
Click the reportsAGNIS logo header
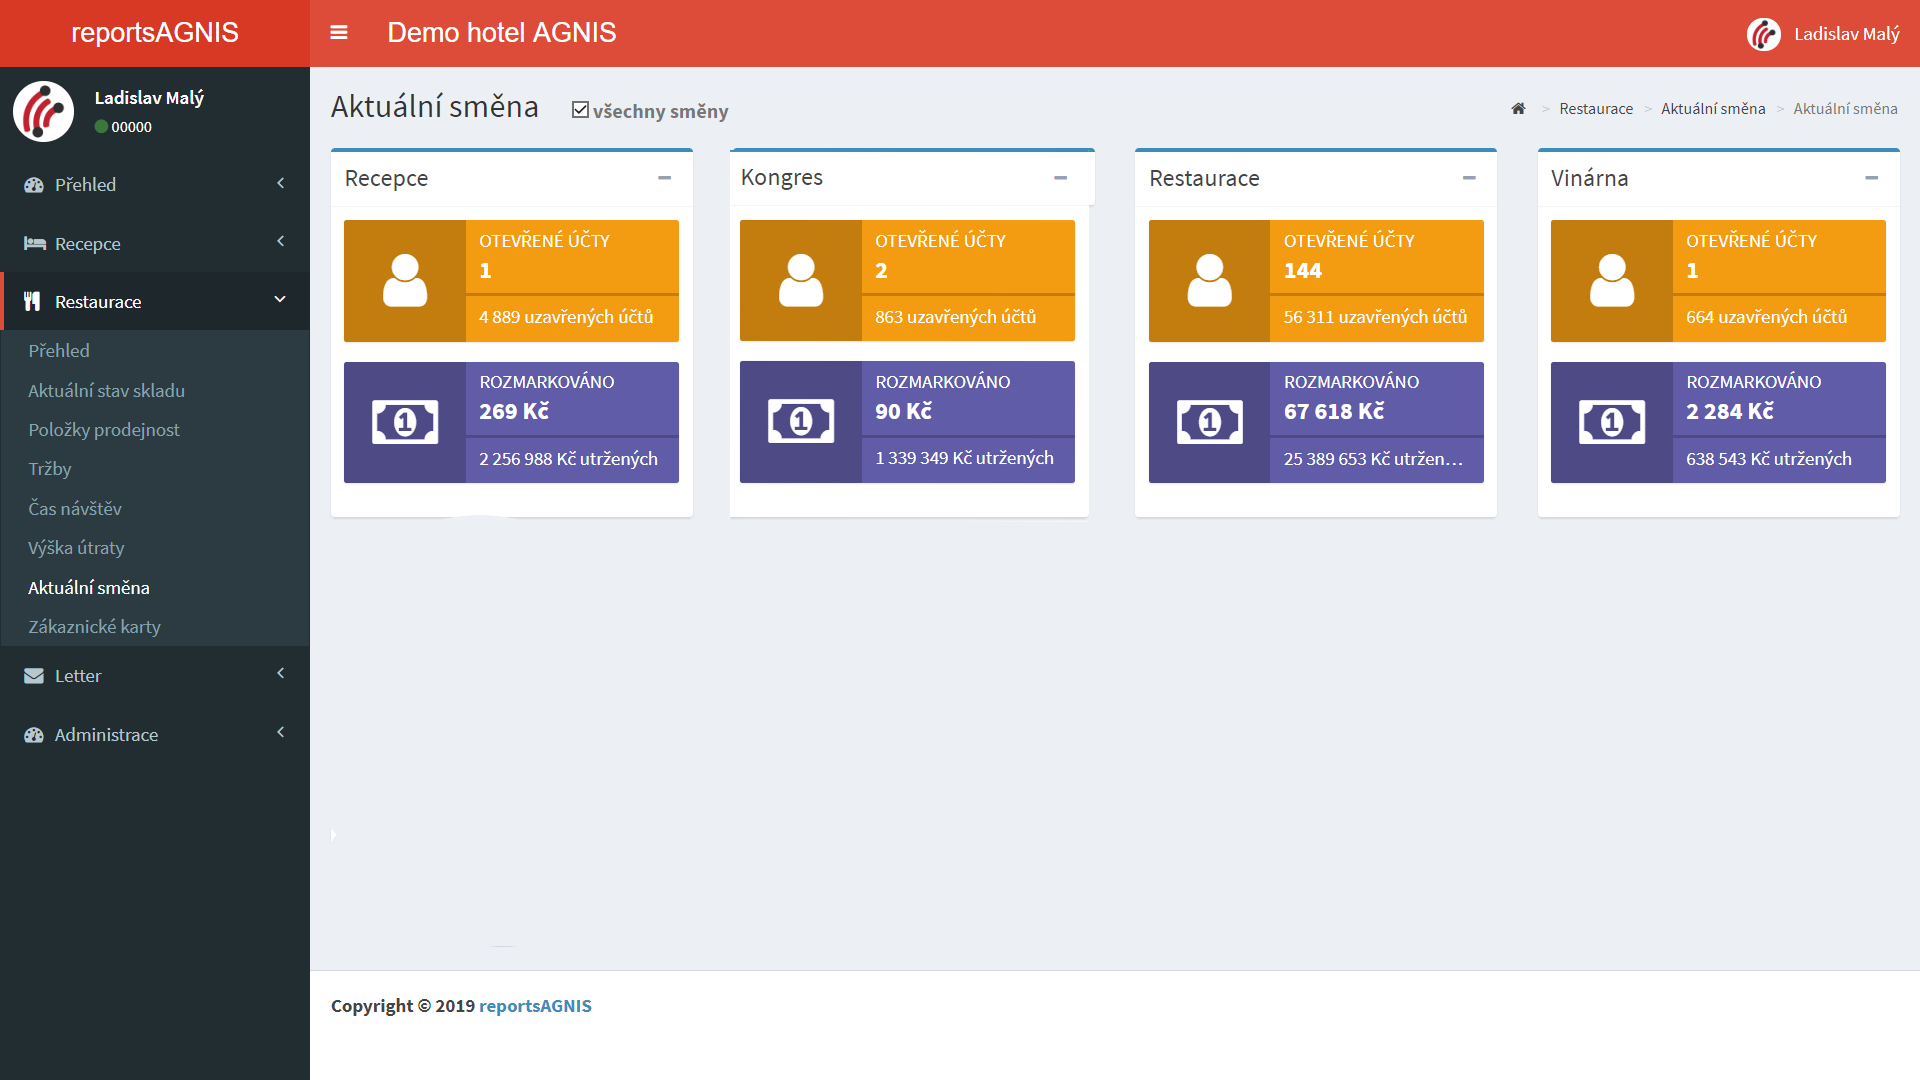[x=155, y=33]
